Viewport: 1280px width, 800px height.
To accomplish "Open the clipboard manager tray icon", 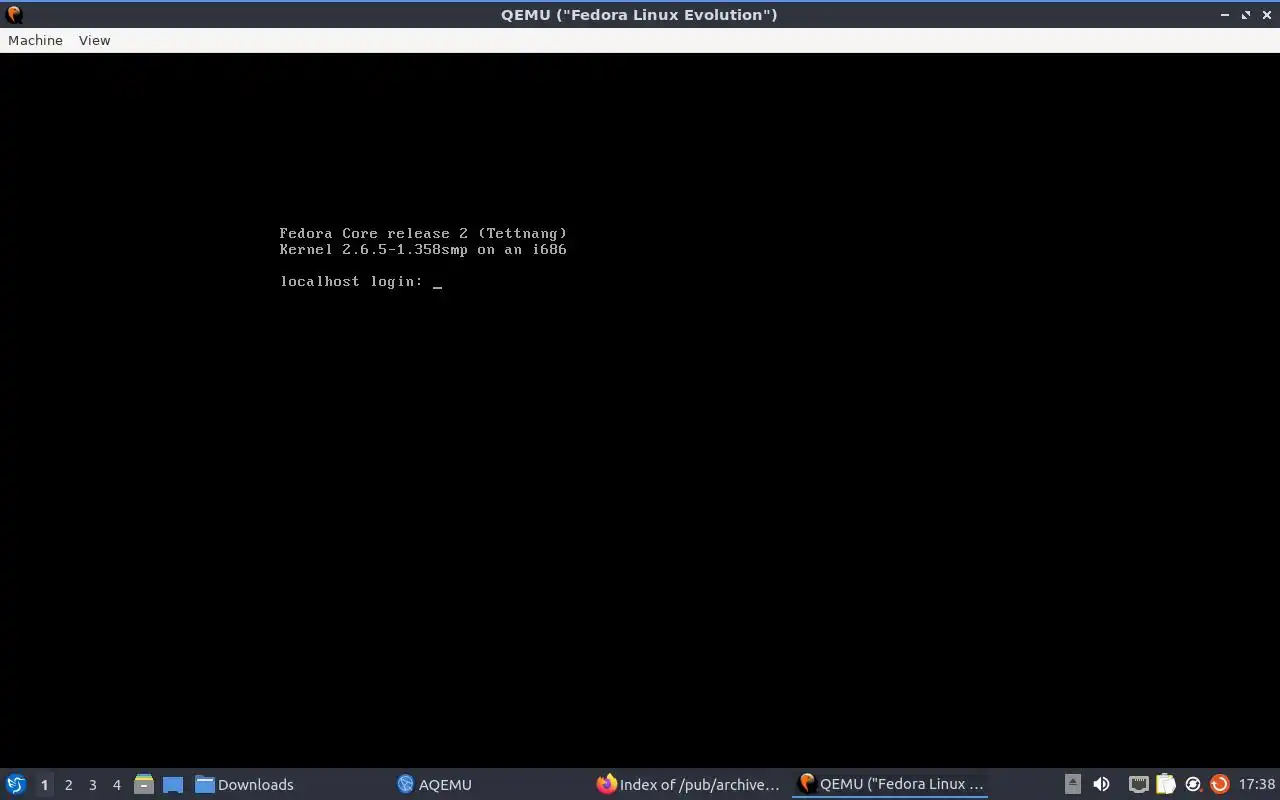I will [1165, 784].
